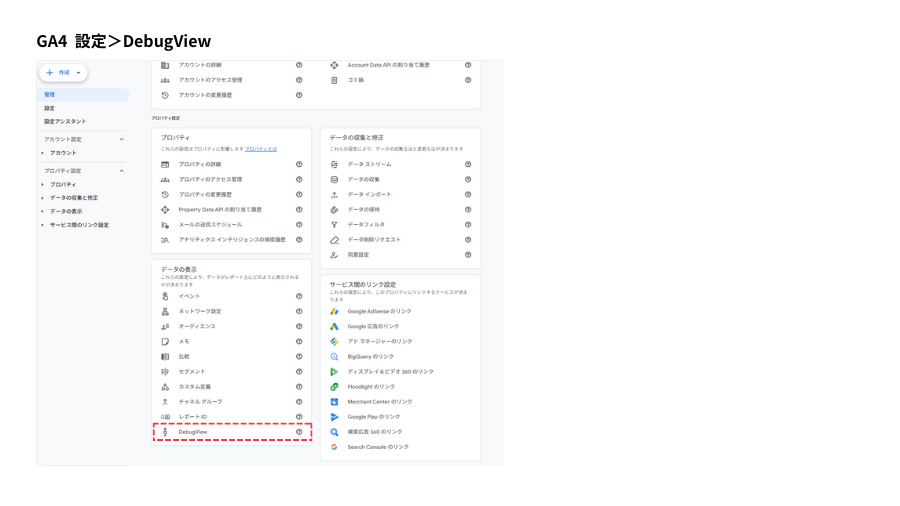
Task: Click the プロパティの変更履歴 history icon
Action: (165, 195)
